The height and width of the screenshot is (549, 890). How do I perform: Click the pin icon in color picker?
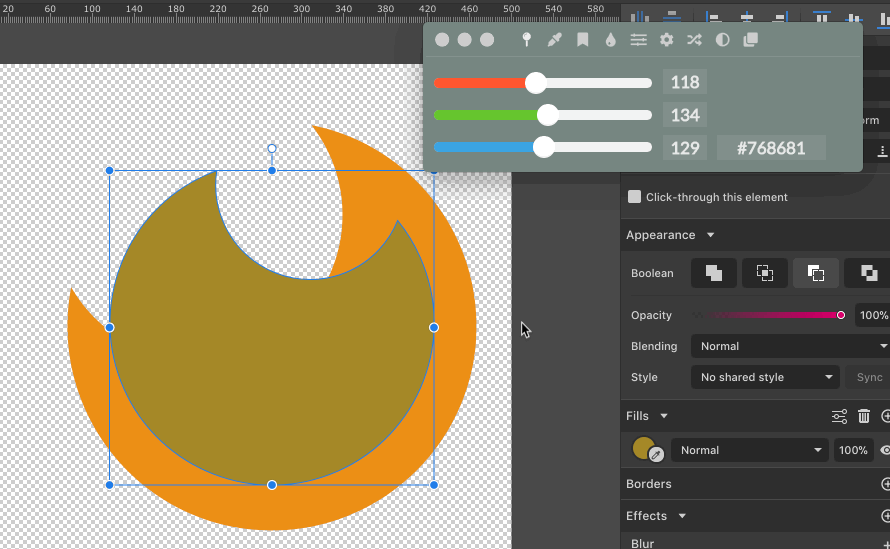click(526, 40)
